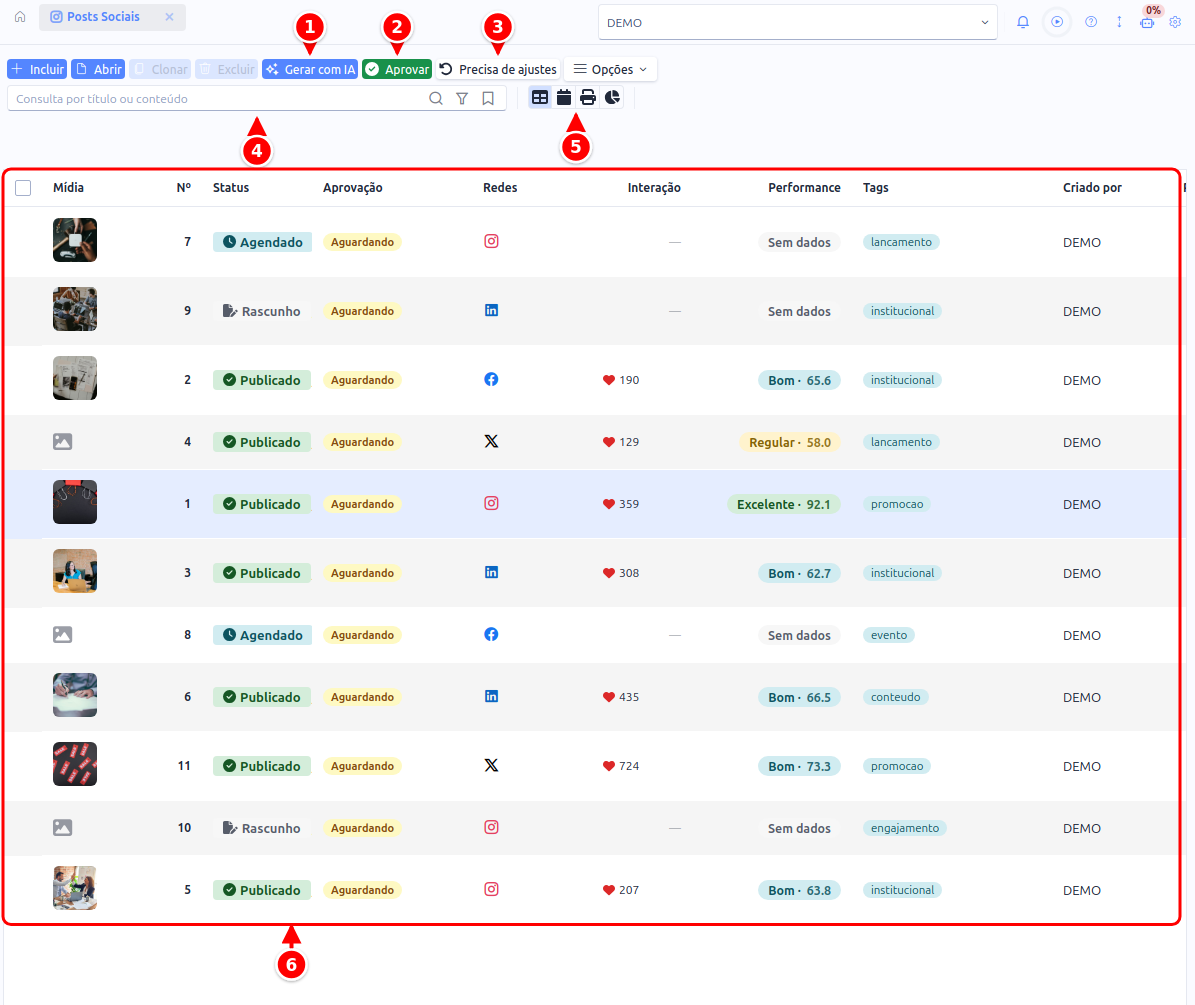This screenshot has height=1005, width=1195.
Task: Click the evento tag
Action: tap(889, 635)
